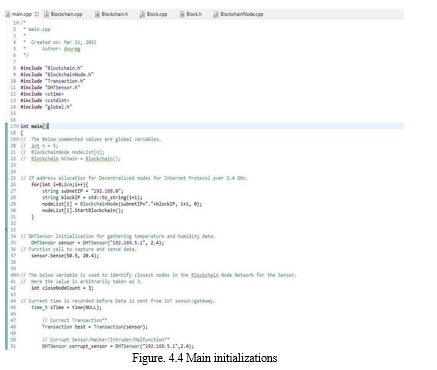Click the #include "BlockchainNode.h" line
Image resolution: width=437 pixels, height=370 pixels.
point(57,74)
